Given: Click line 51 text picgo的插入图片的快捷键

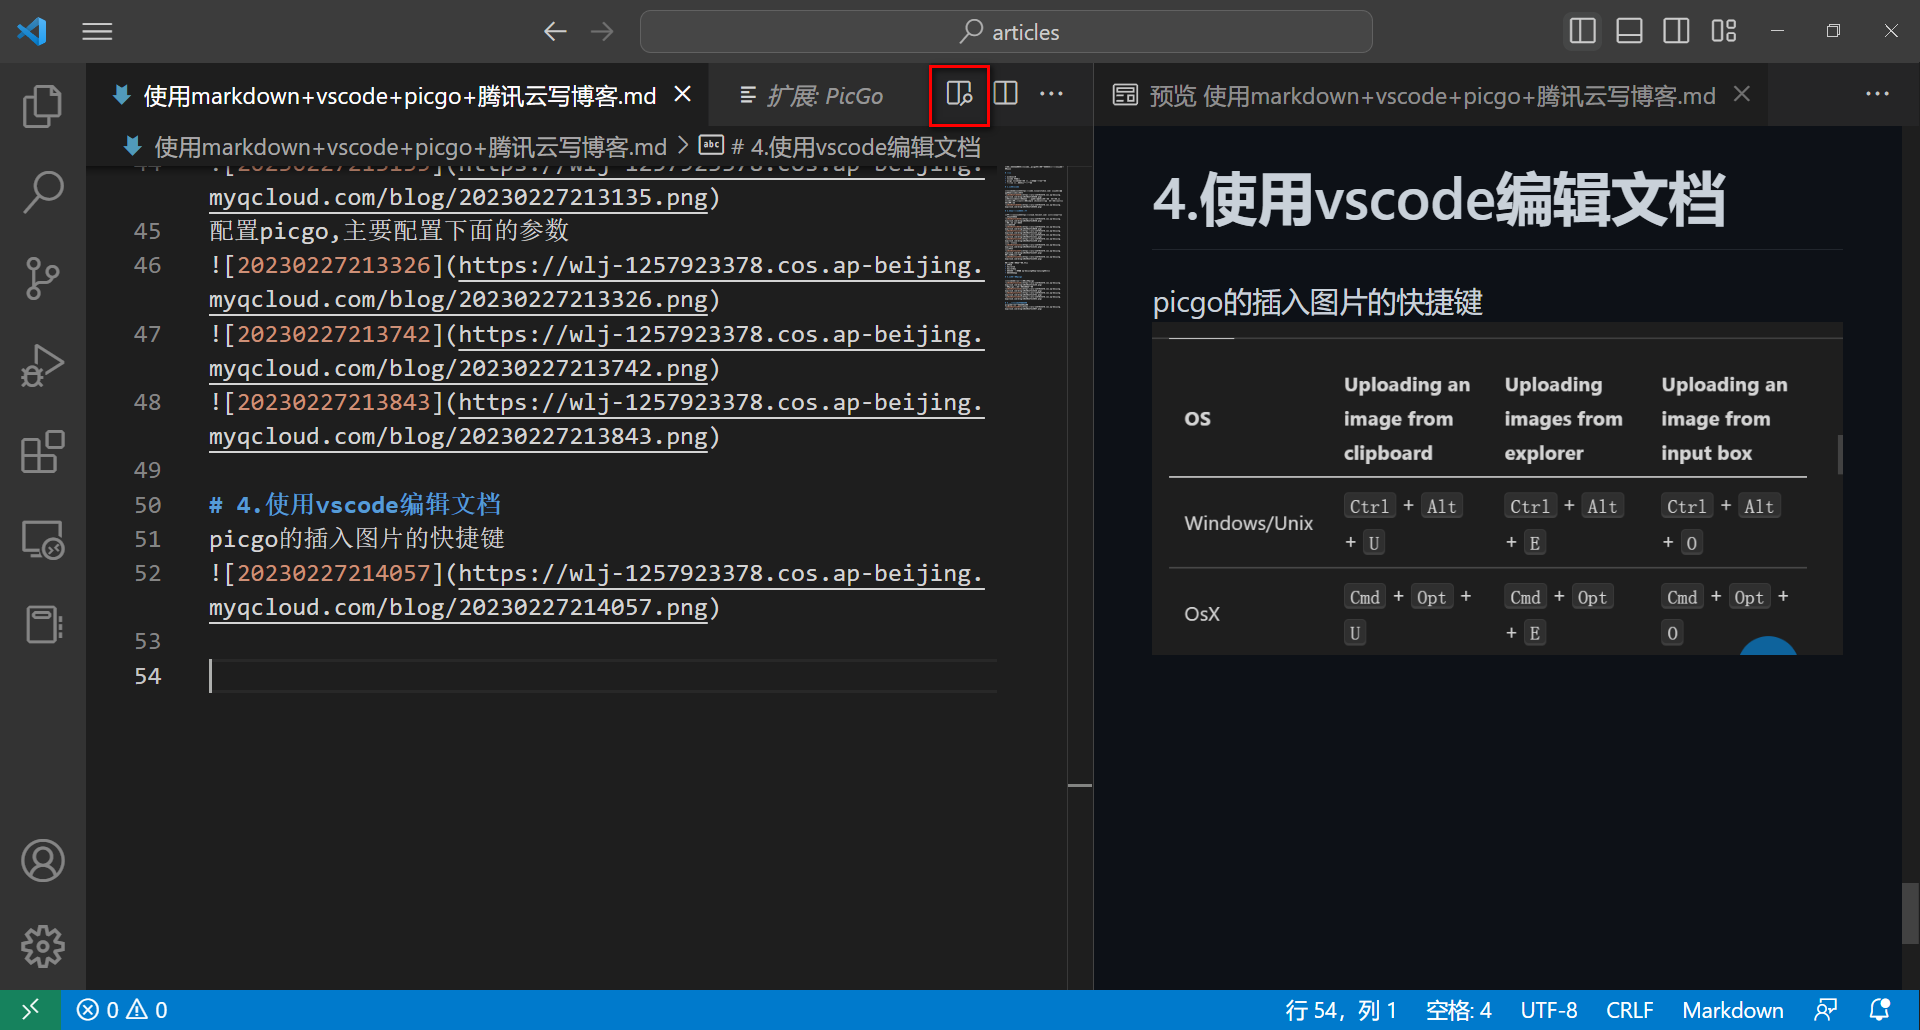Looking at the screenshot, I should point(356,539).
